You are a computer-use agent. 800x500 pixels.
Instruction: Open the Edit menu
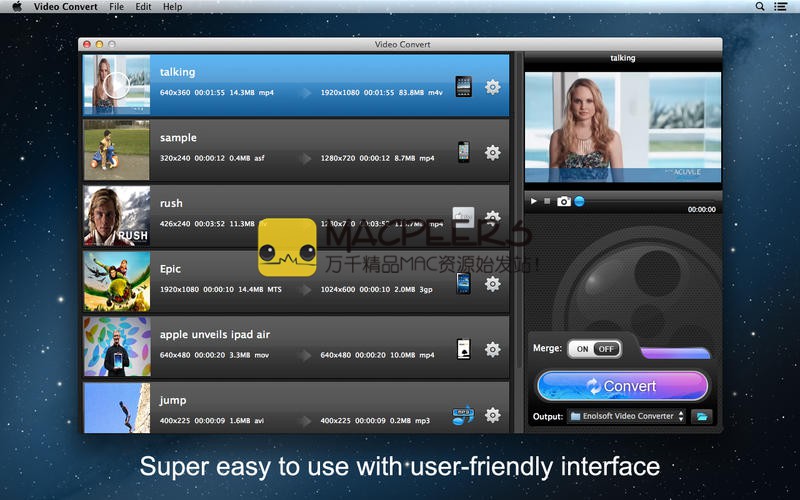[x=143, y=7]
